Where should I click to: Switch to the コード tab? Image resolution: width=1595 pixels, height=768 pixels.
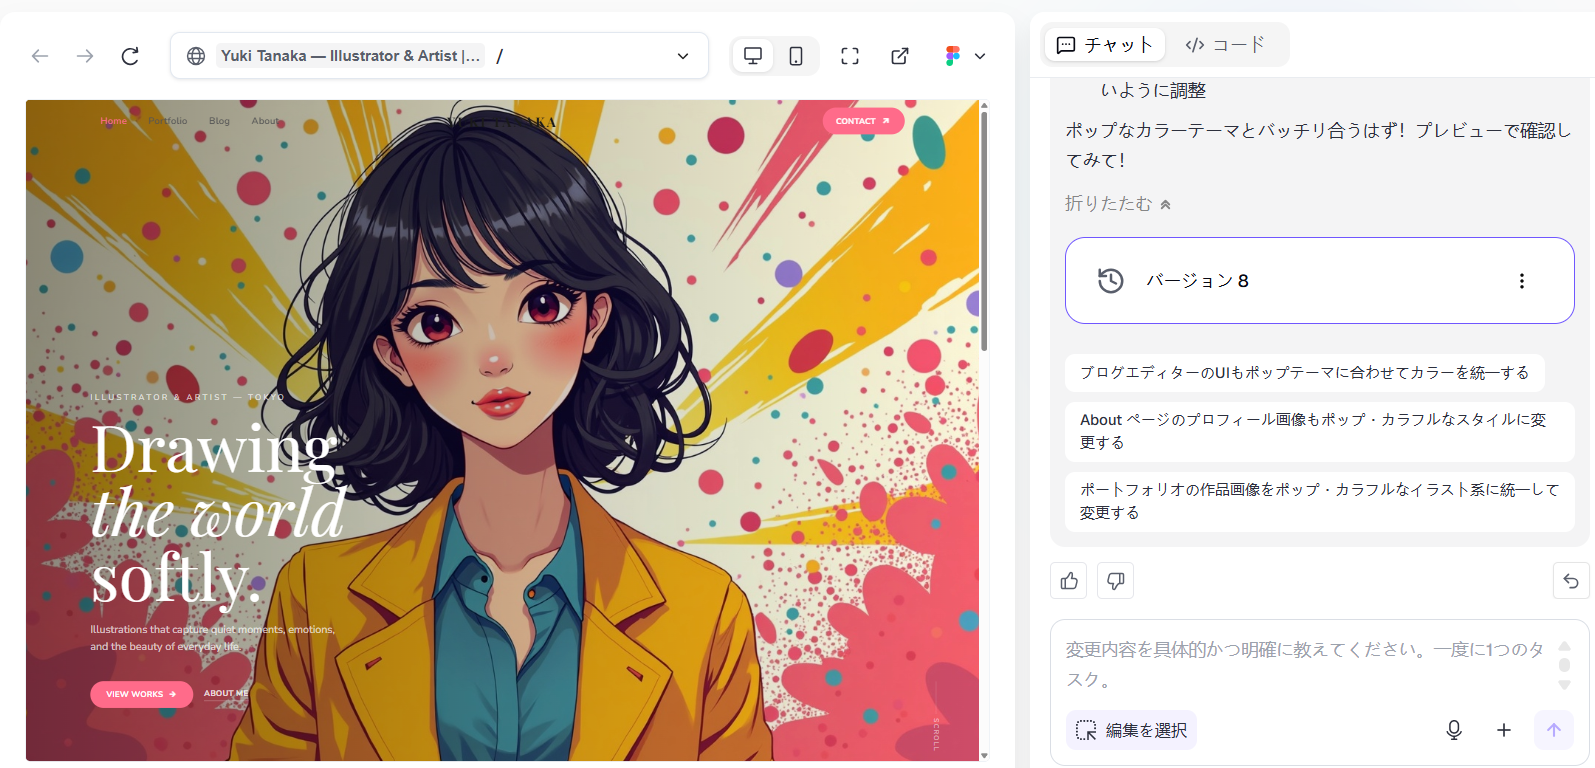[x=1225, y=45]
